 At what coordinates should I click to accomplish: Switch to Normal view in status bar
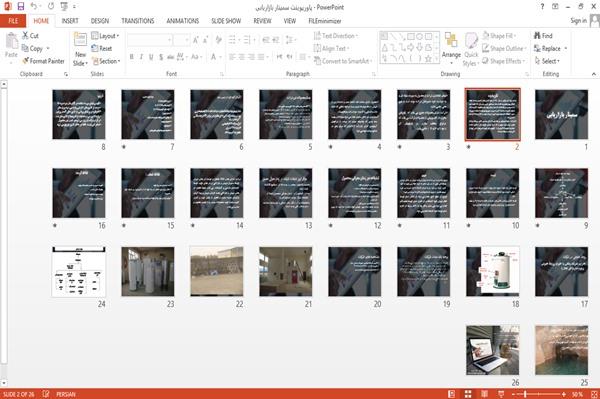coord(452,394)
